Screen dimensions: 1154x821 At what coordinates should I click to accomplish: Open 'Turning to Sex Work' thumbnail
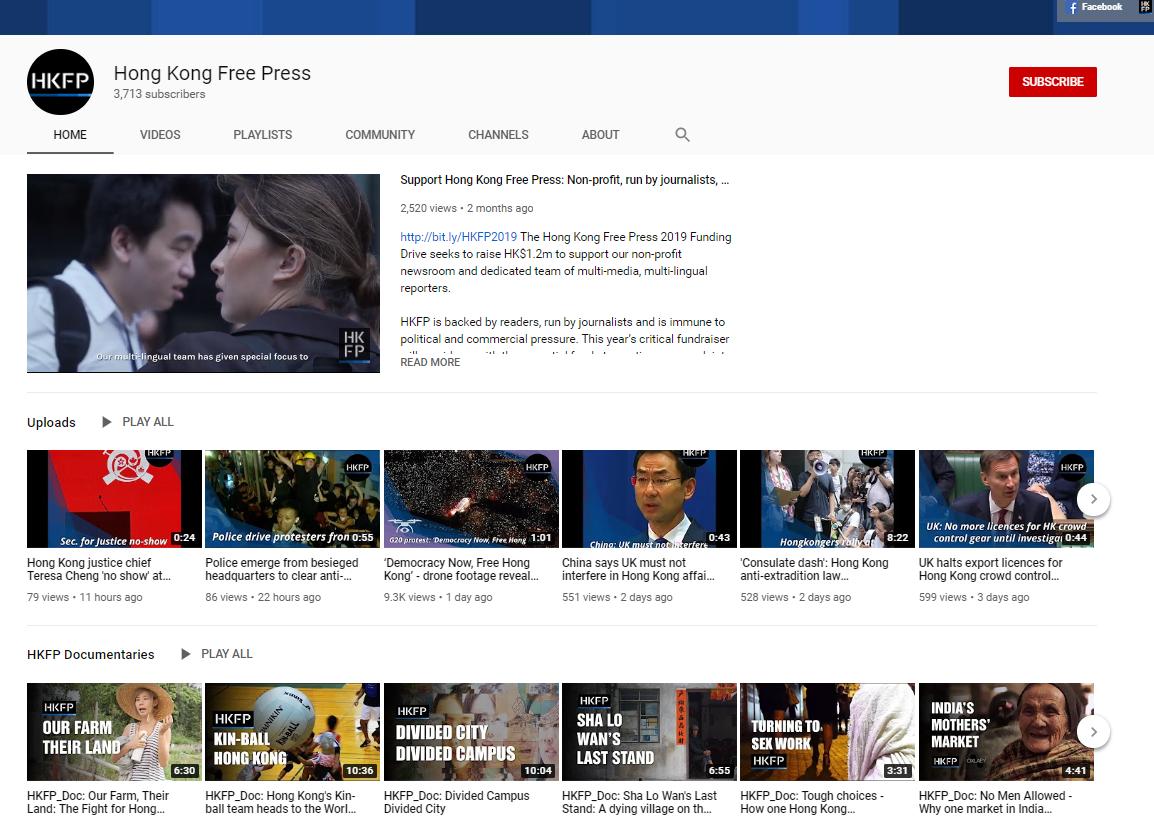[x=827, y=732]
